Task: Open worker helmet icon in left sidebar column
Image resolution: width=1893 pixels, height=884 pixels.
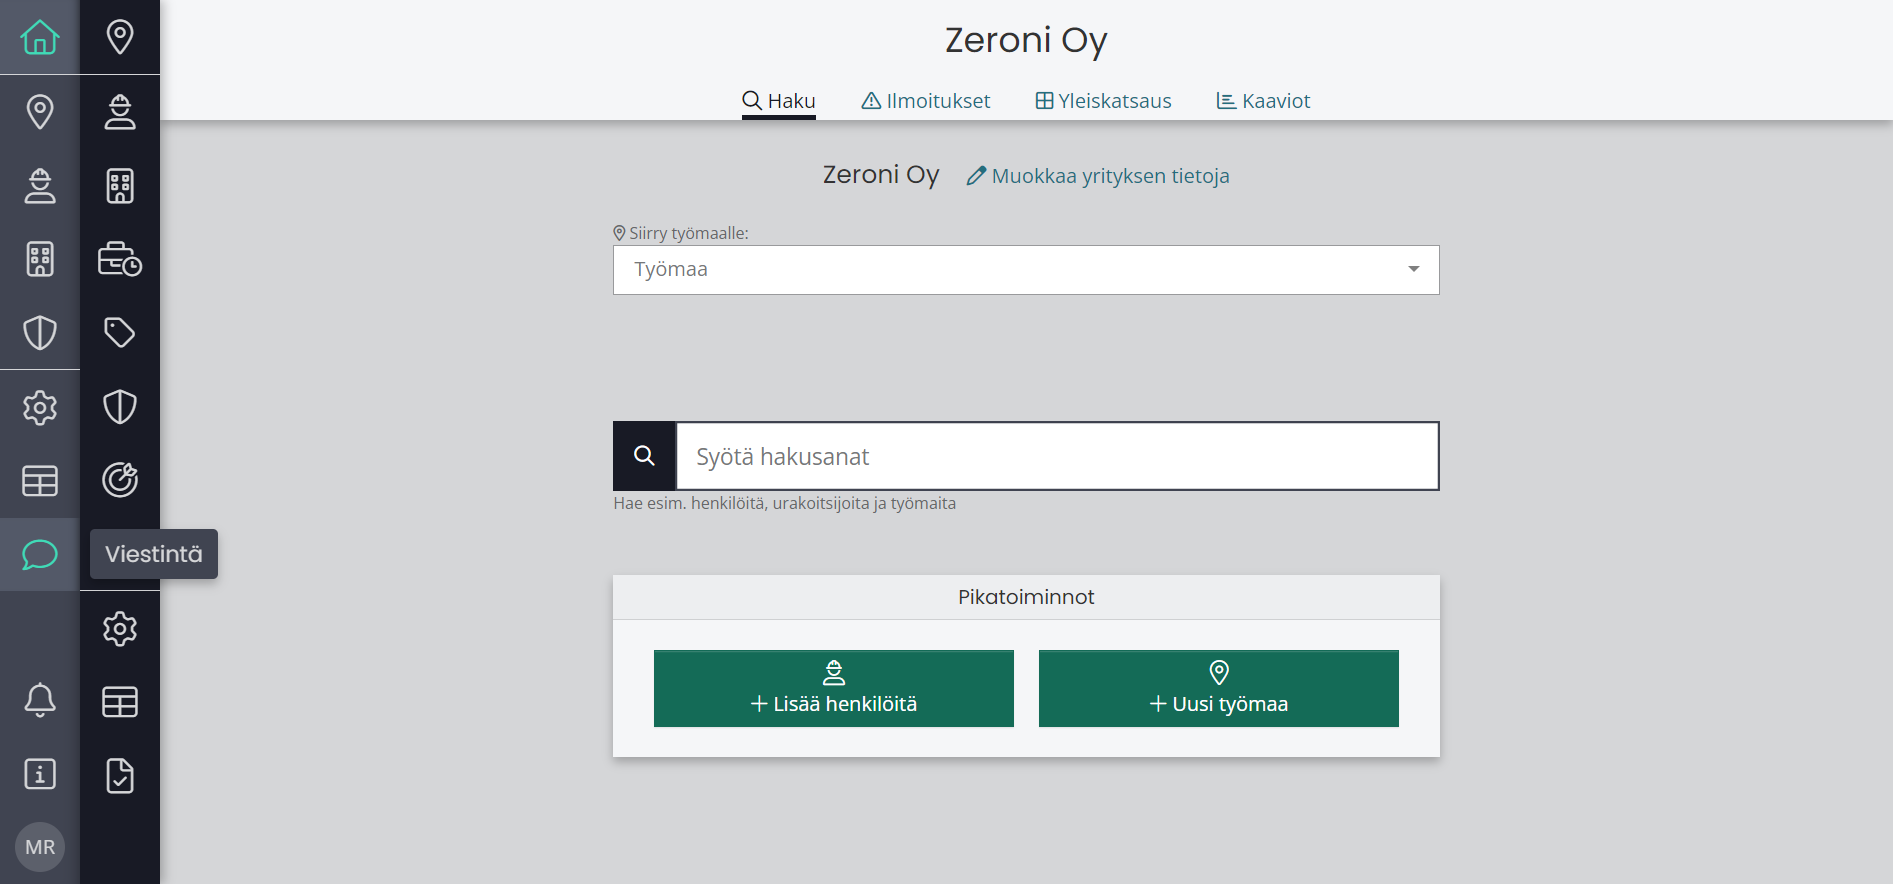Action: pyautogui.click(x=40, y=185)
